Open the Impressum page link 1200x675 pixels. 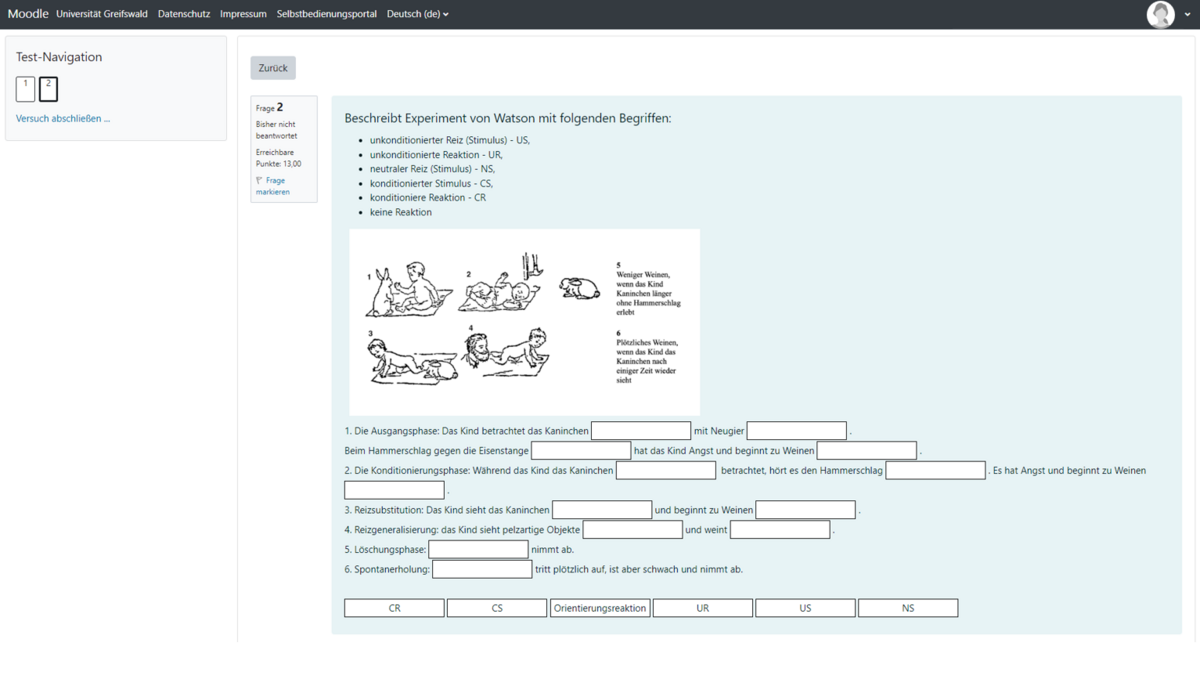point(243,14)
